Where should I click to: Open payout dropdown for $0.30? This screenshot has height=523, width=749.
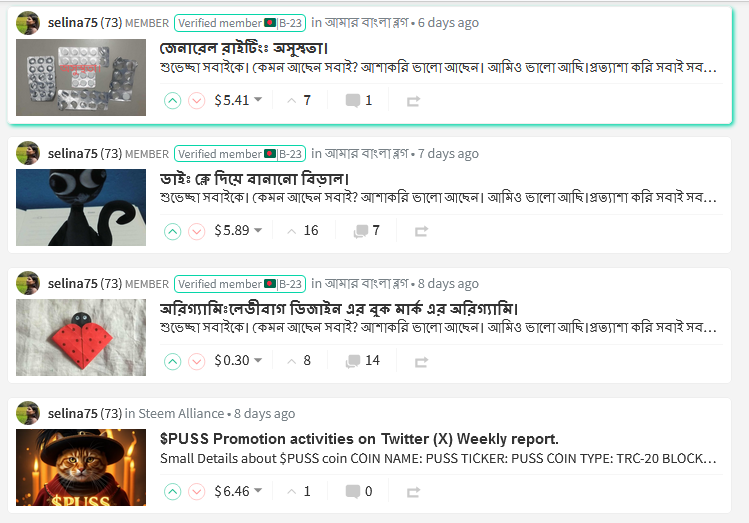pyautogui.click(x=258, y=360)
